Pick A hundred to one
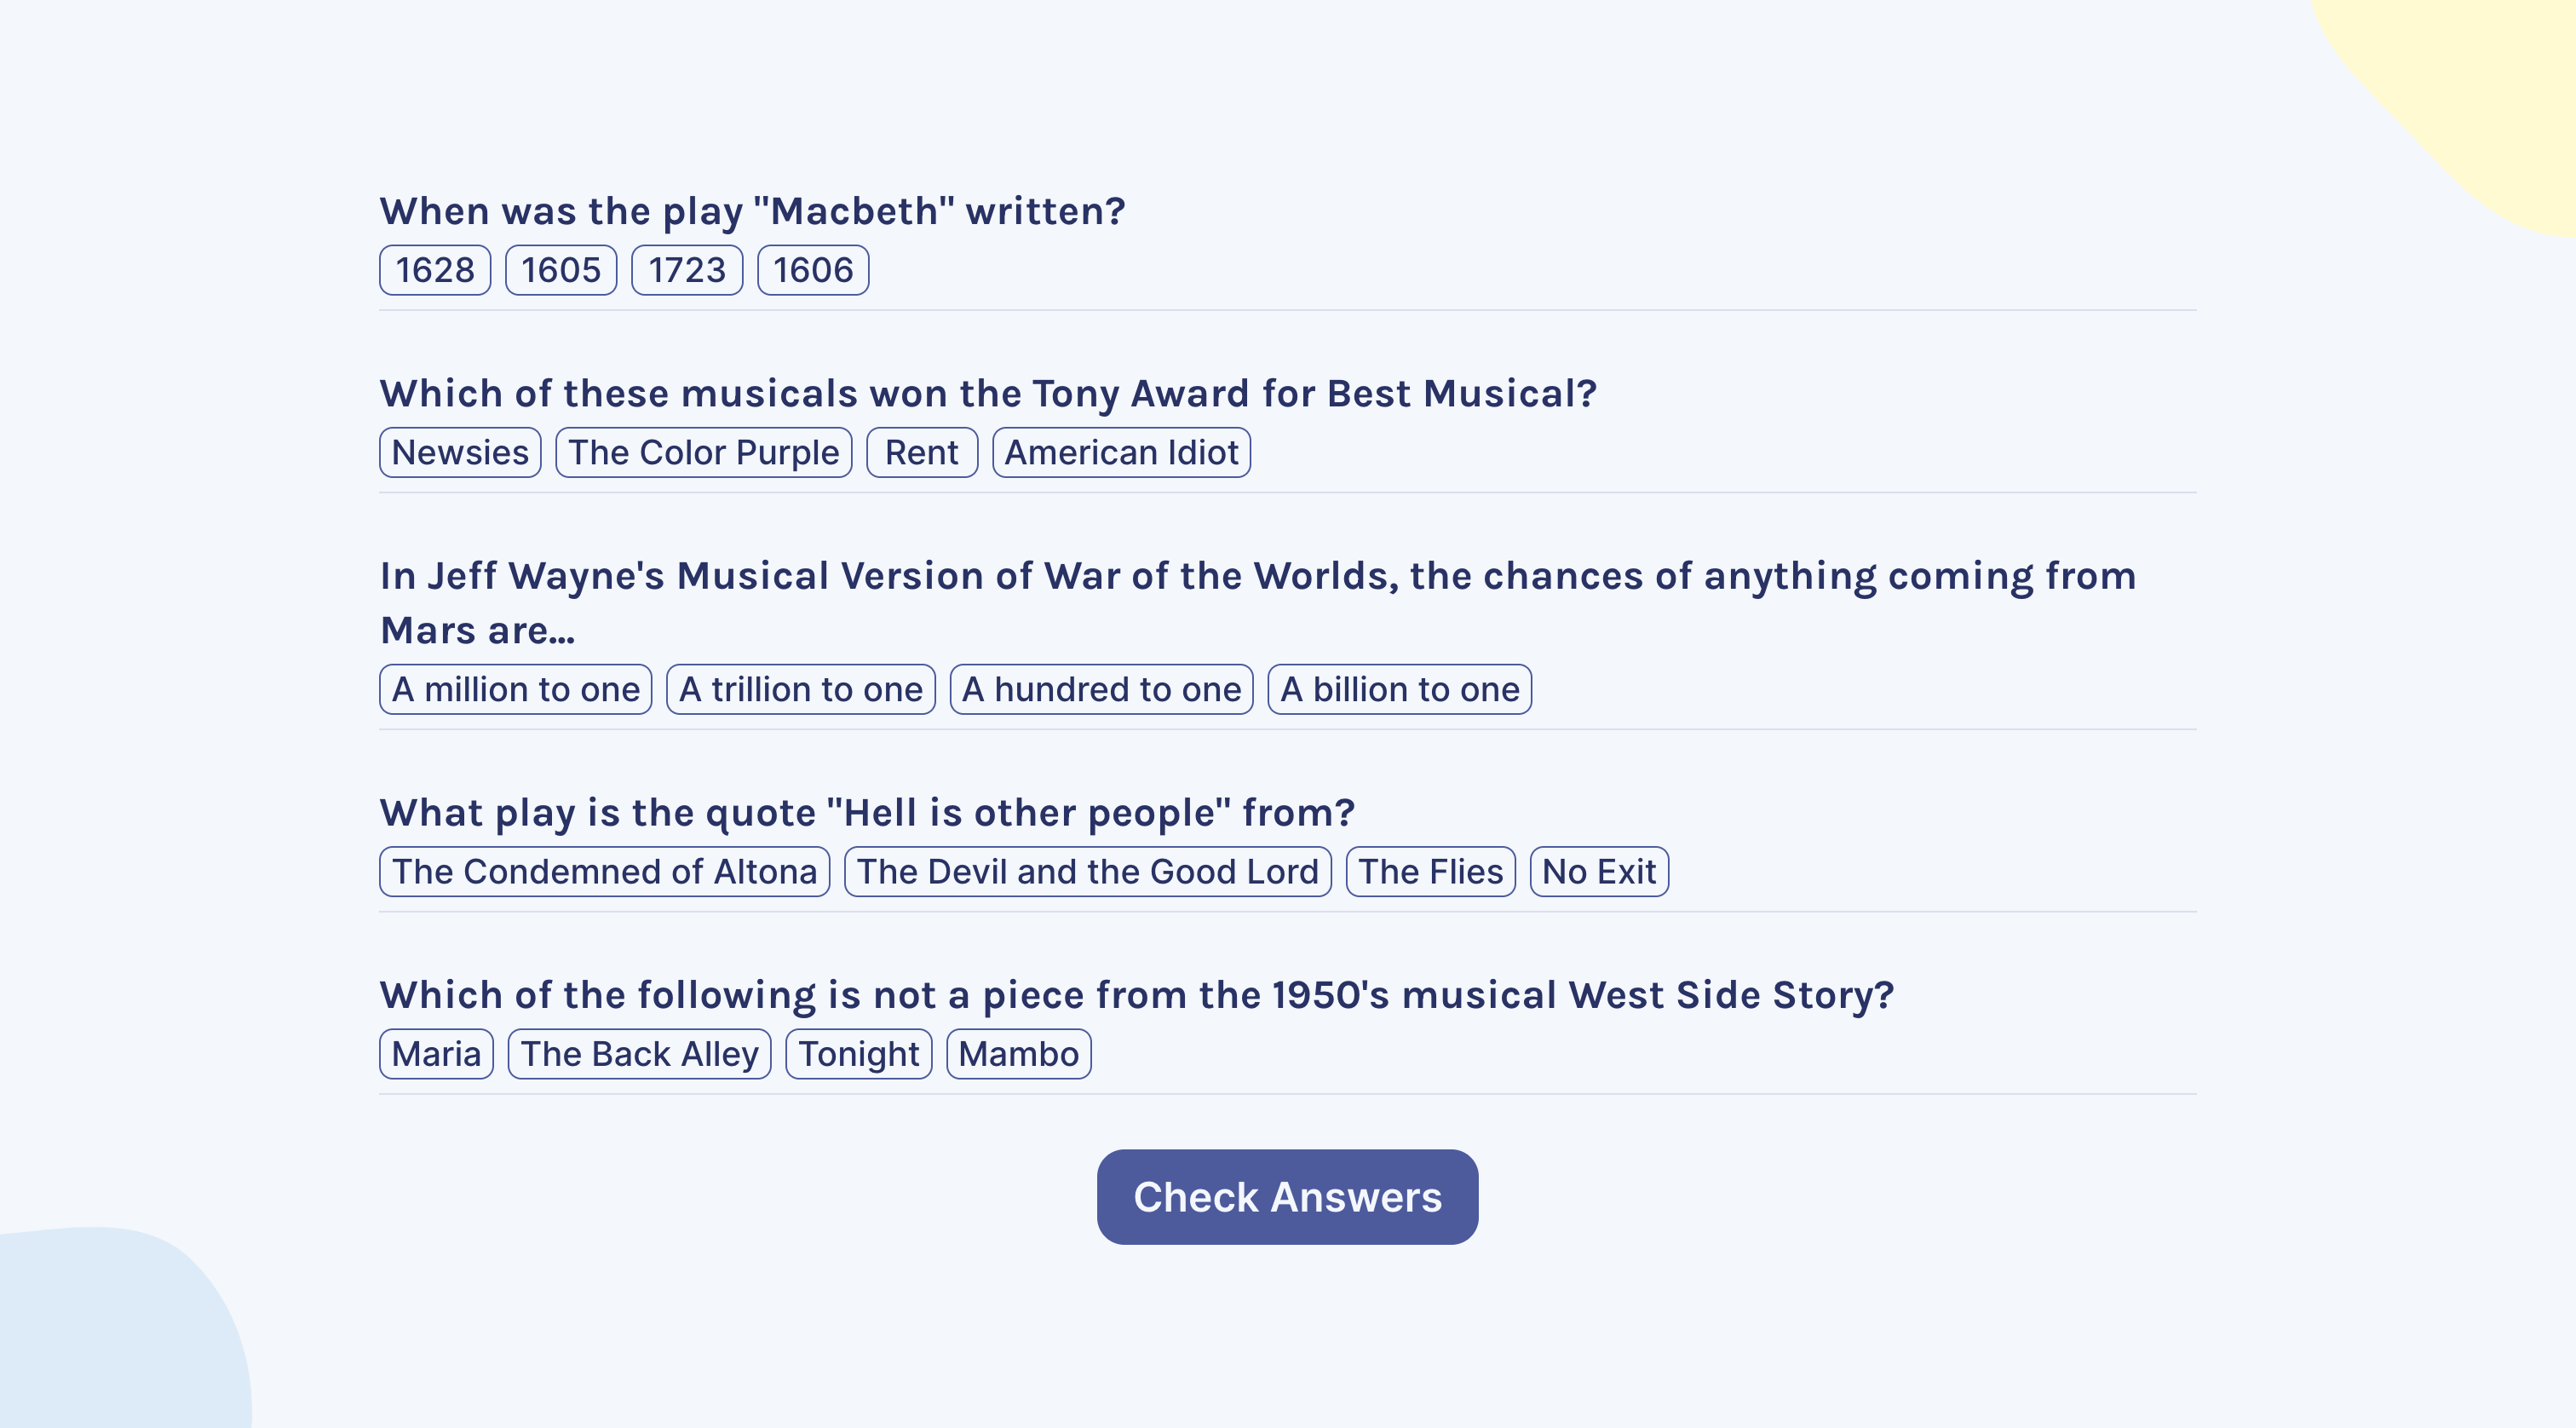Screen dimensions: 2576x1428 [x=1101, y=689]
